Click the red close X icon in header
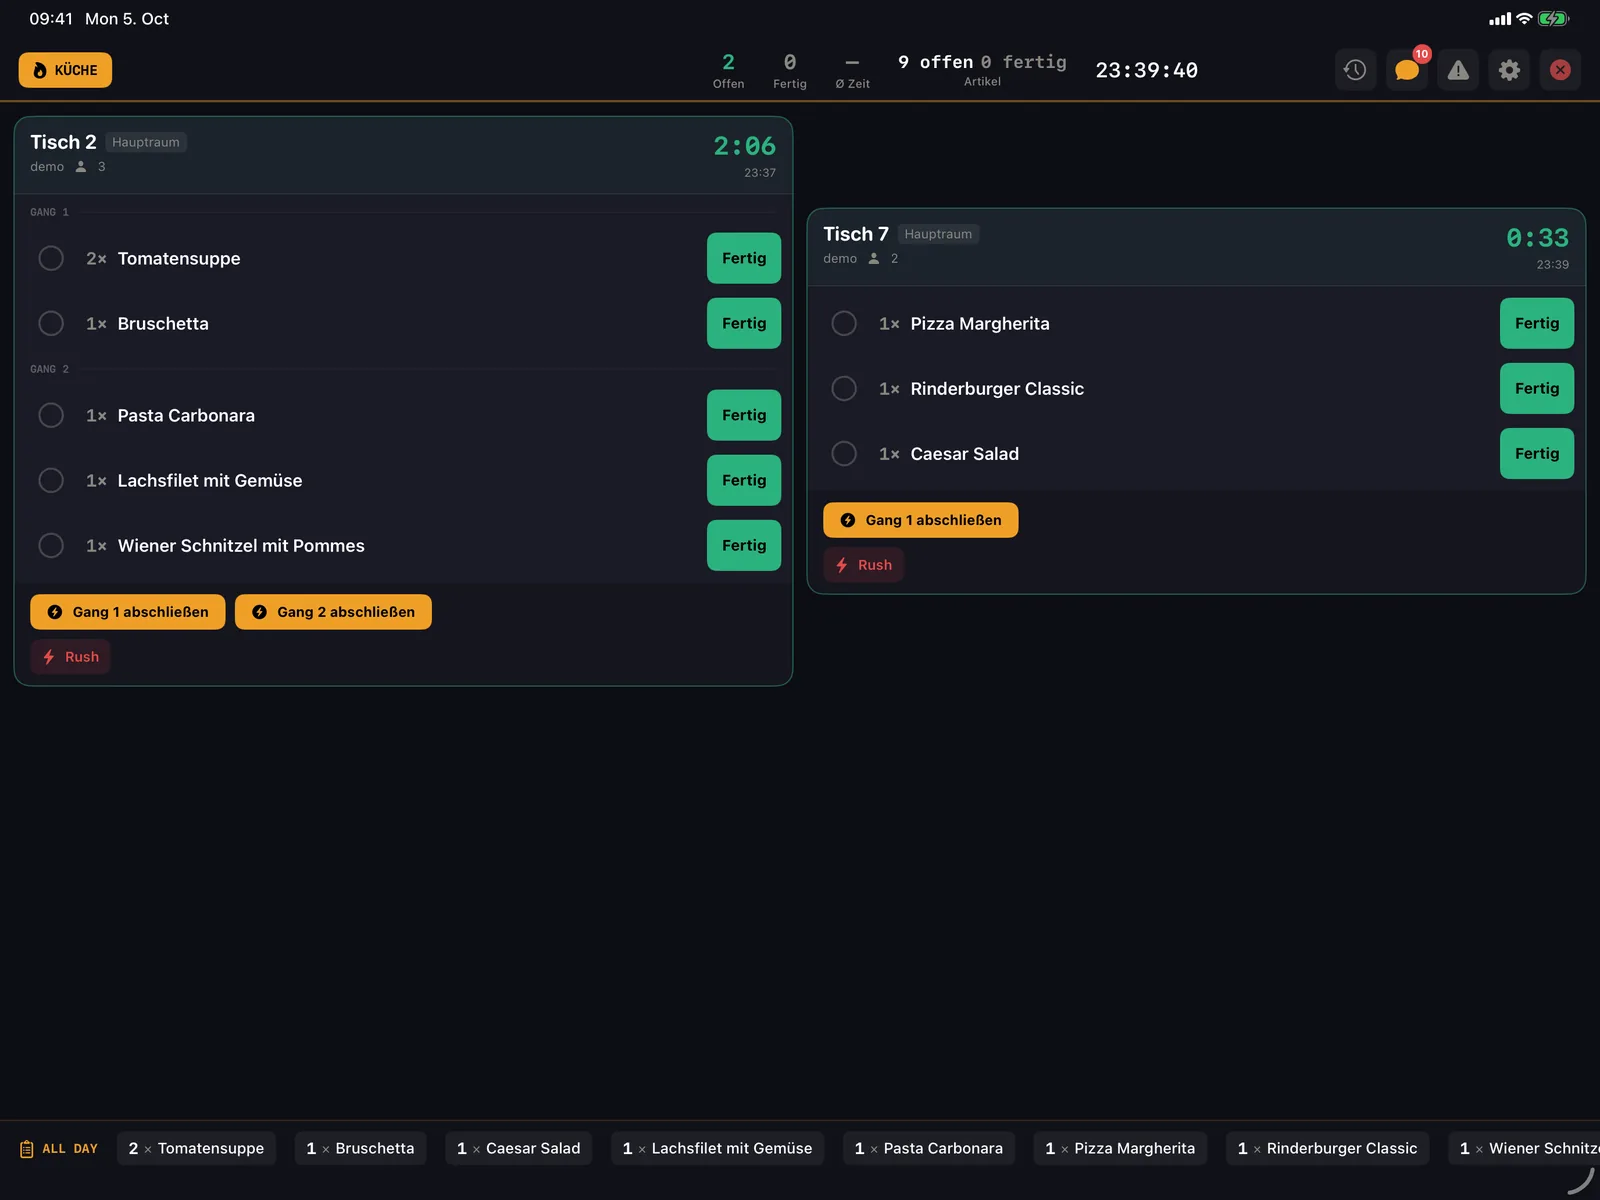 pos(1560,70)
